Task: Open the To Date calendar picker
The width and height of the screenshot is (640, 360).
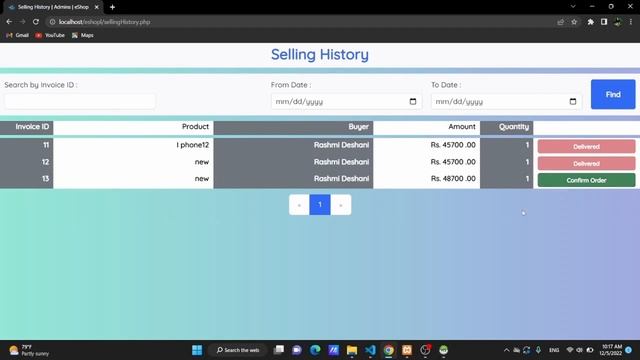Action: tap(573, 101)
